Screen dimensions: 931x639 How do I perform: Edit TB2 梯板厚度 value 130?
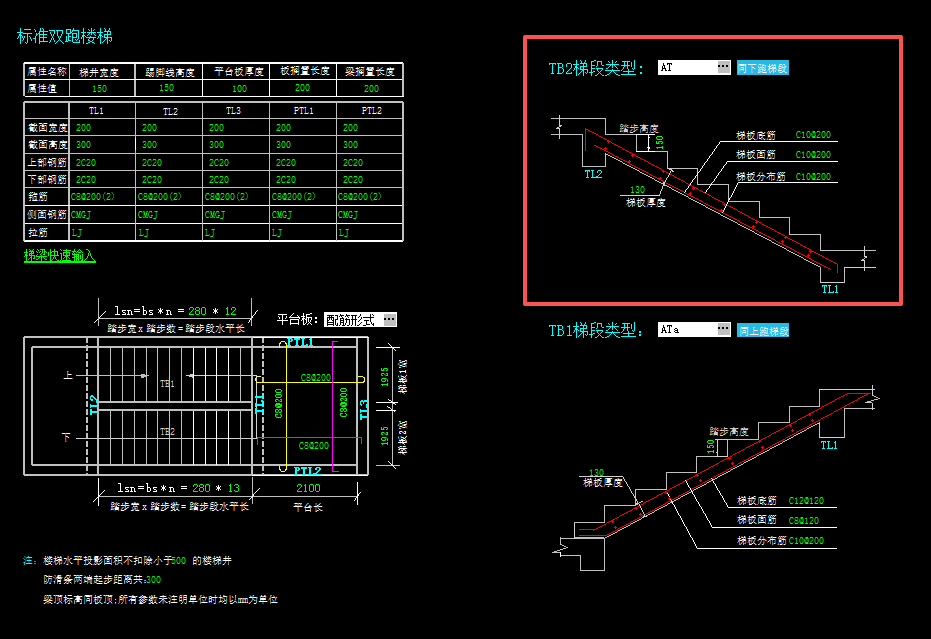click(x=637, y=190)
